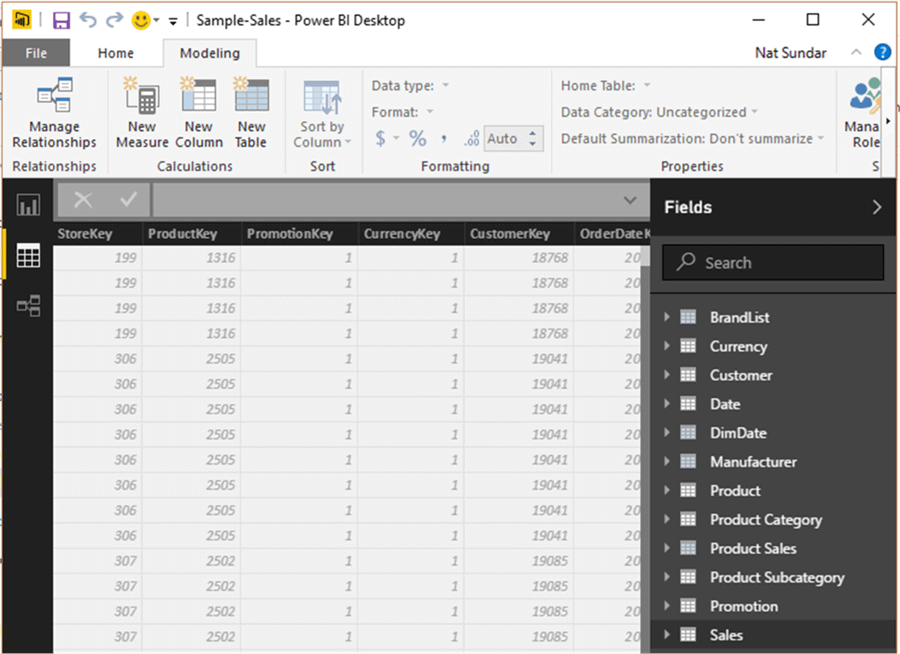Adjust the Auto decimal places stepper
Viewport: 900px width, 654px height.
point(533,138)
